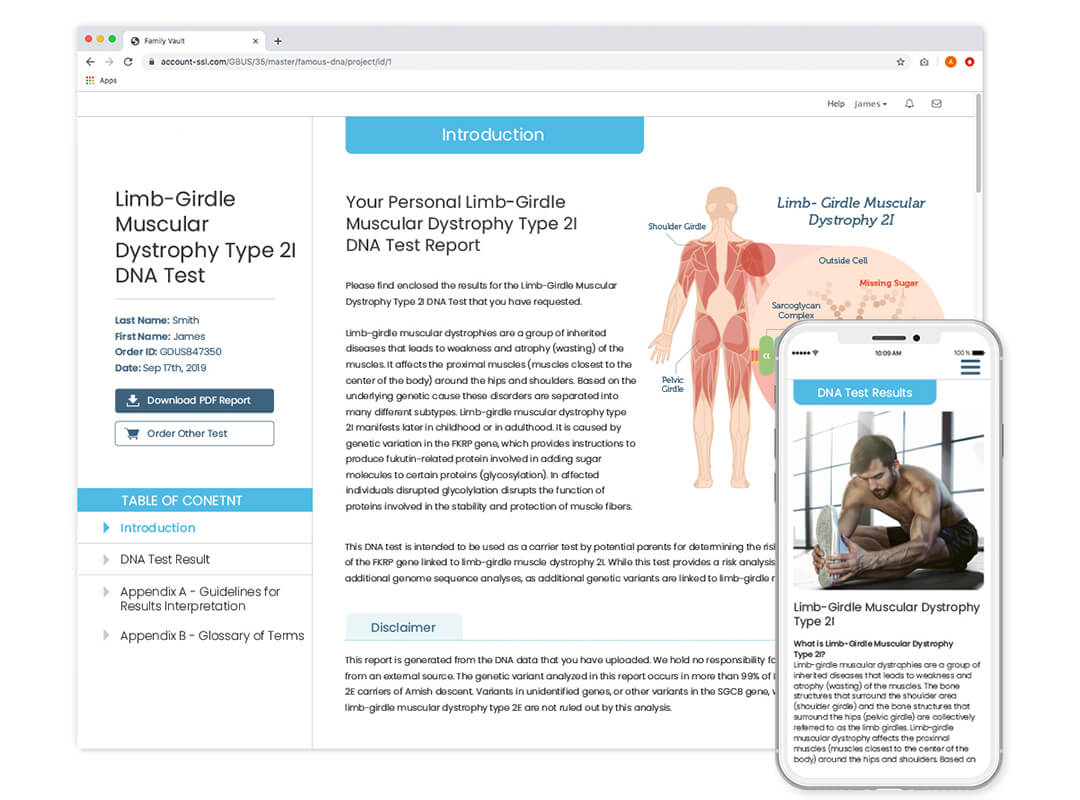Click the lock icon in the address bar
Screen dimensions: 1080x800
(x=152, y=62)
